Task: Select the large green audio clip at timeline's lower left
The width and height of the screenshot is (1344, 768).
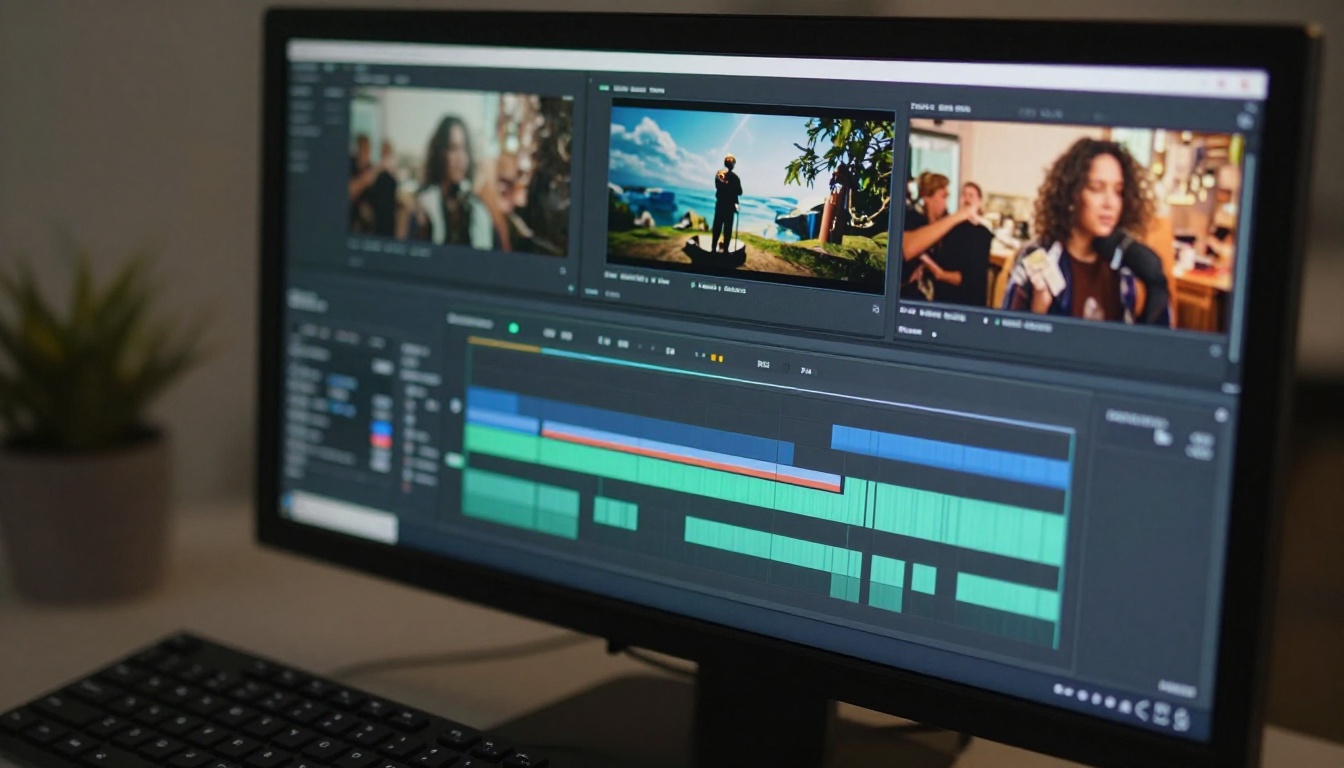Action: tap(520, 503)
